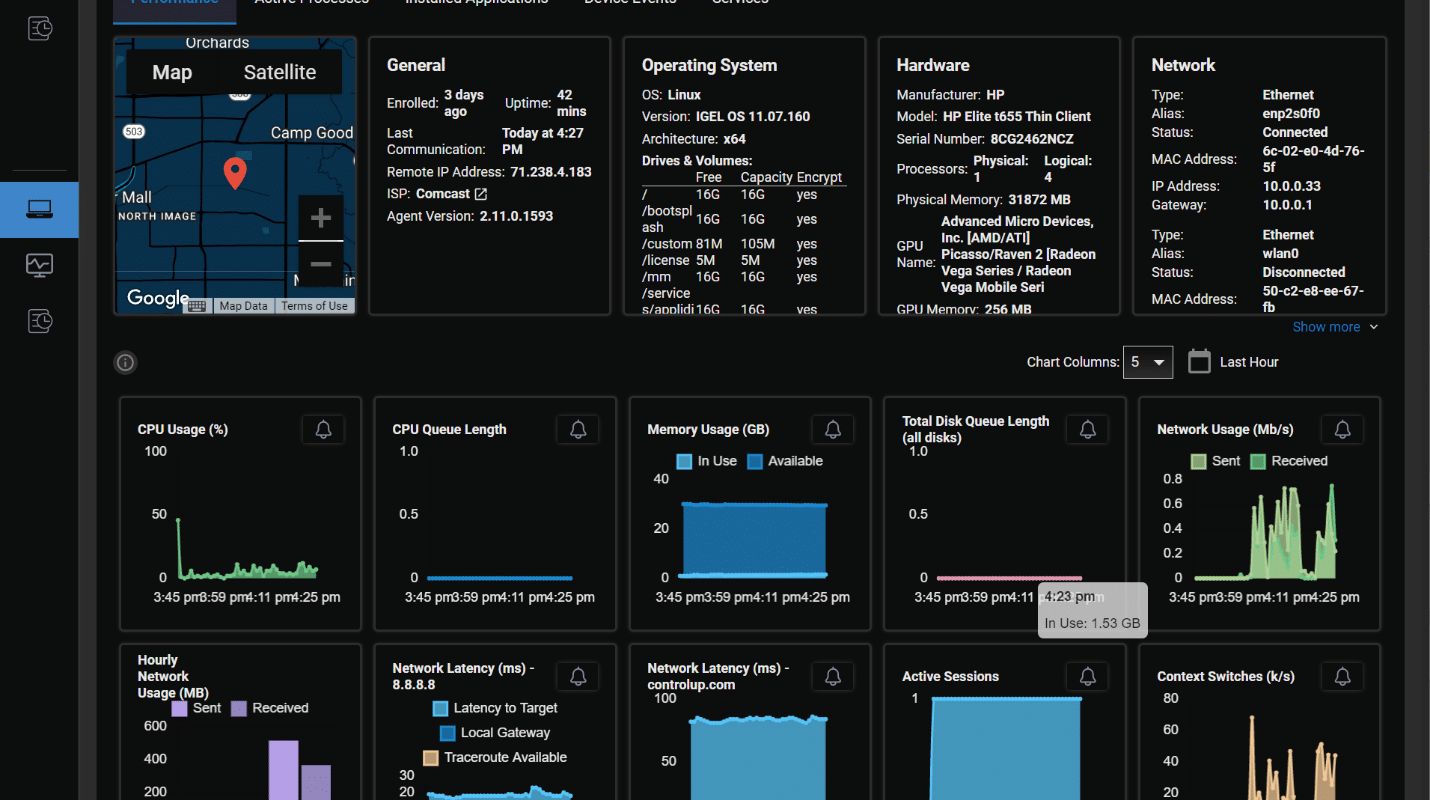1430x800 pixels.
Task: Toggle Received series in Hourly Network Usage
Action: (x=270, y=708)
